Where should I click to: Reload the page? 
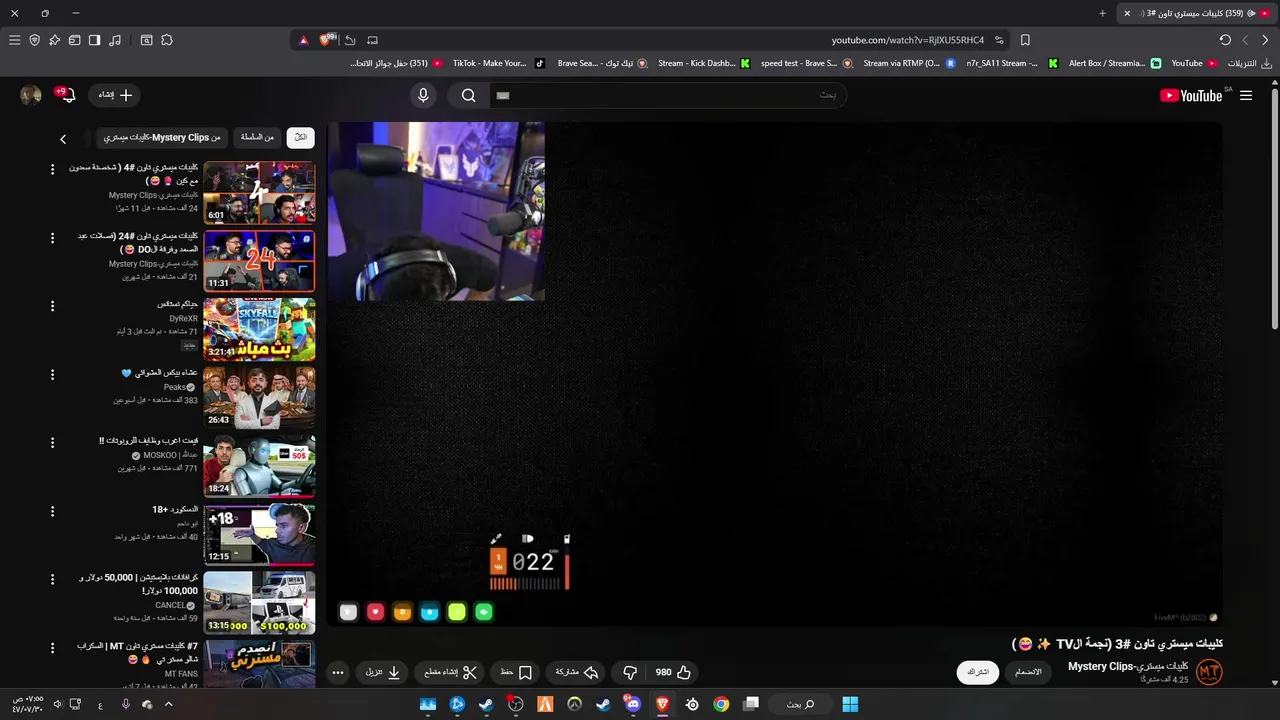click(x=1225, y=40)
